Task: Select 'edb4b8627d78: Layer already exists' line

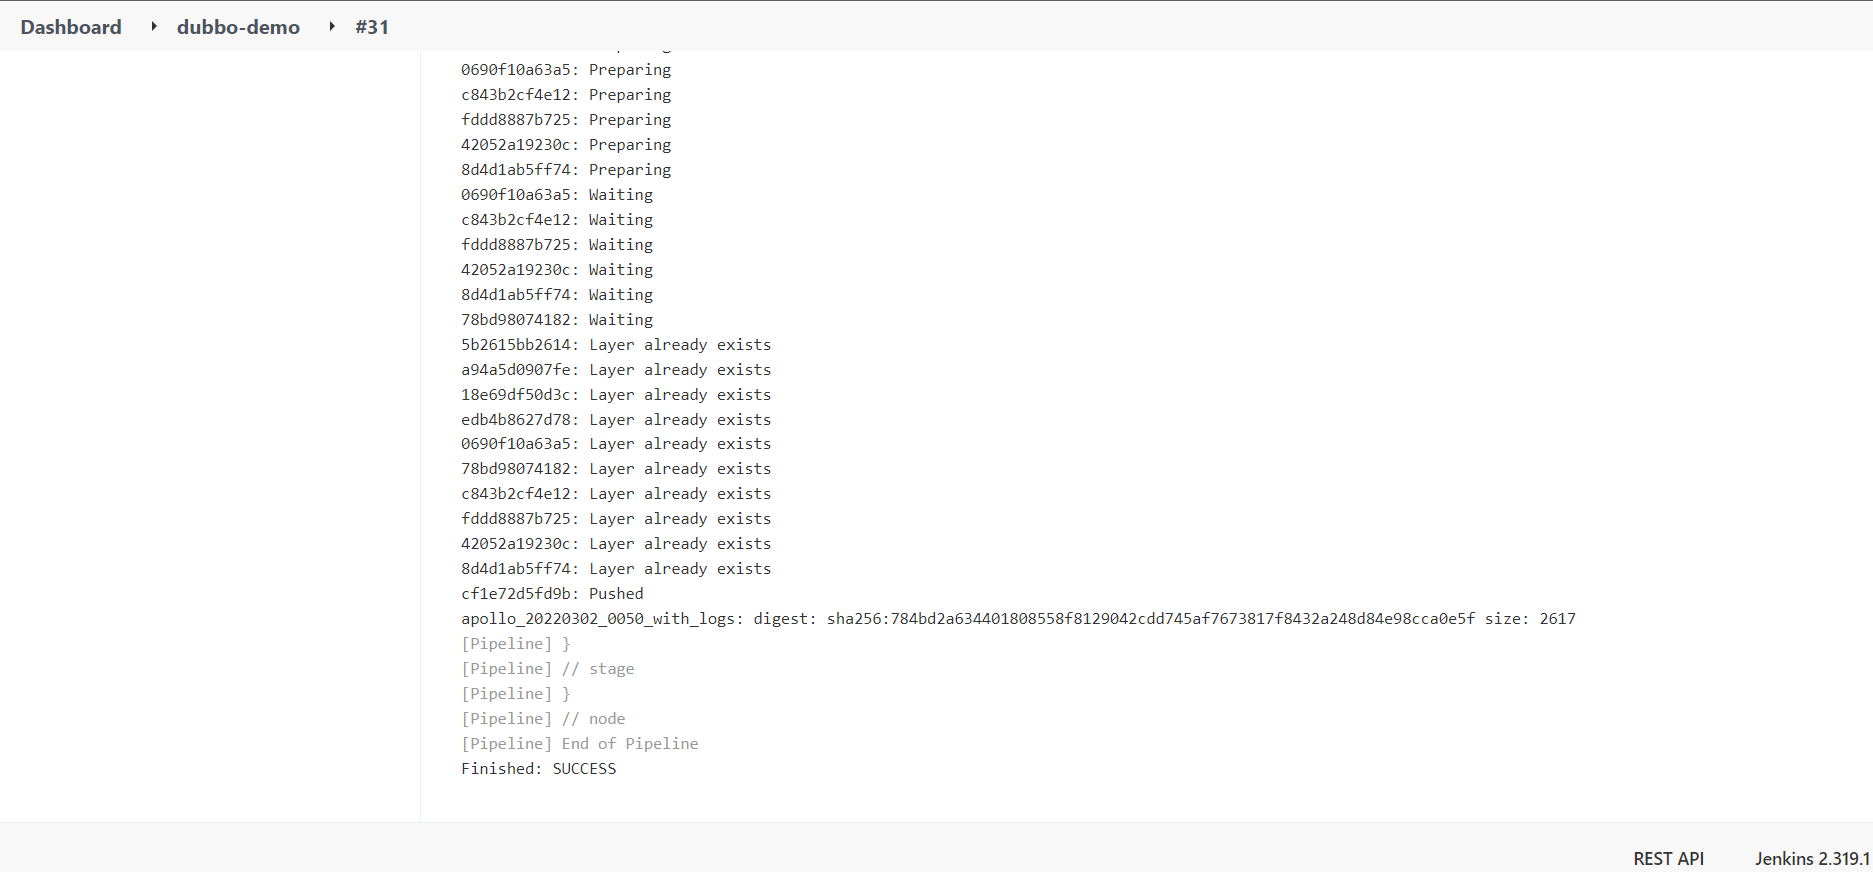Action: click(616, 419)
